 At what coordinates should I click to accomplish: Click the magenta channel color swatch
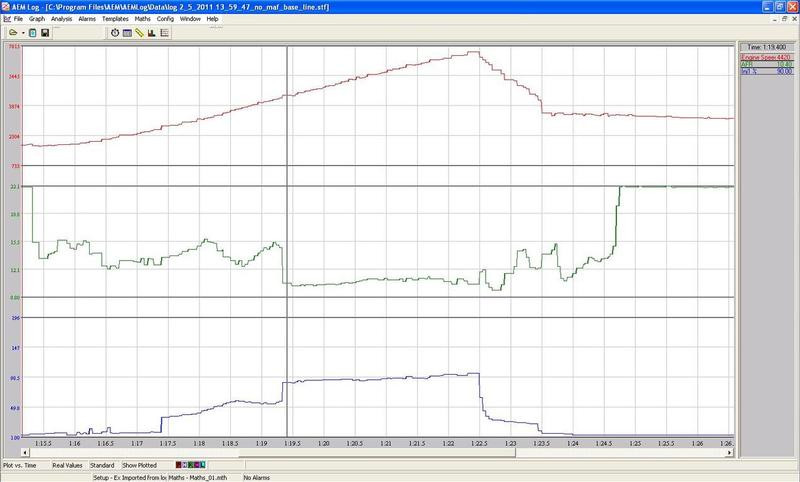pyautogui.click(x=197, y=465)
